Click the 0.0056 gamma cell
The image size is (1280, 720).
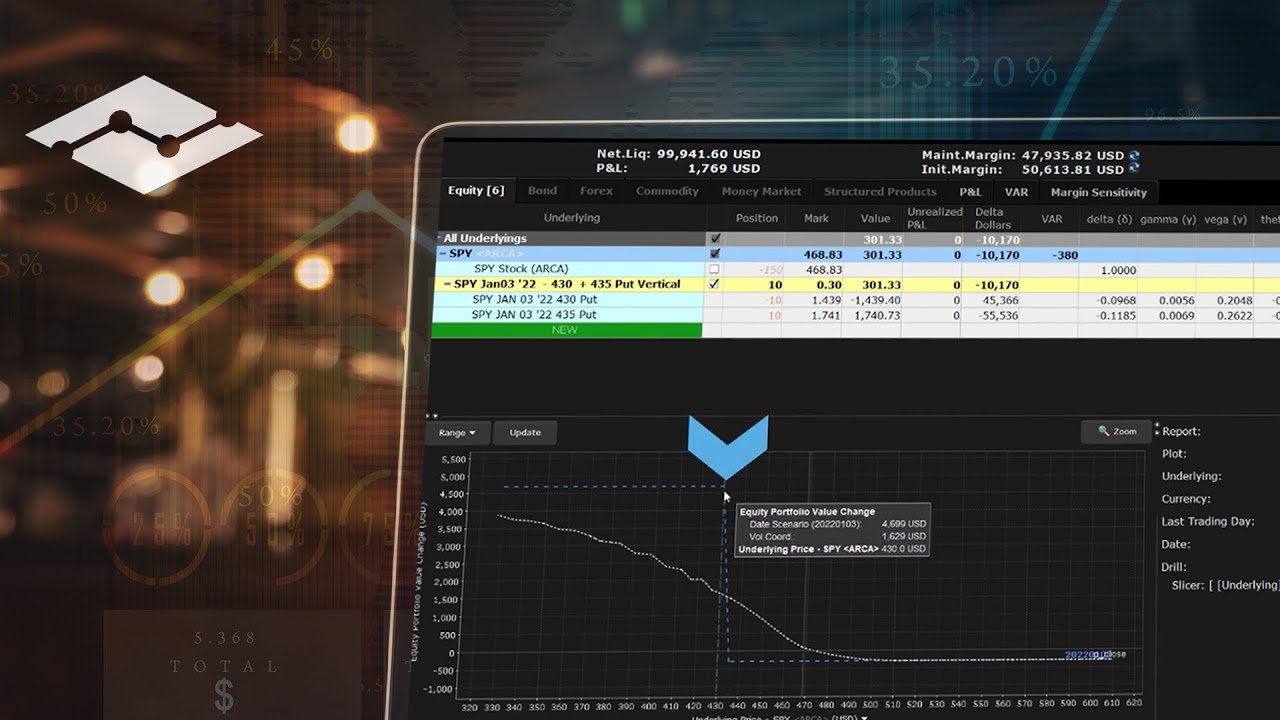pyautogui.click(x=1177, y=300)
